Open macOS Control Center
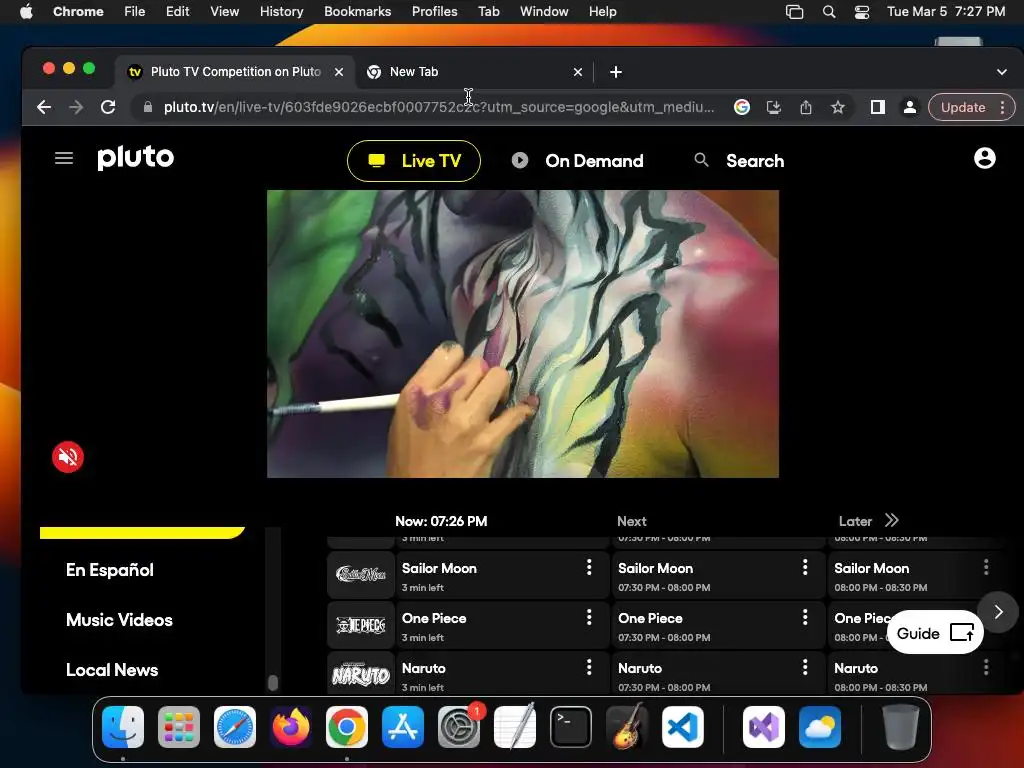1024x768 pixels. (x=862, y=12)
